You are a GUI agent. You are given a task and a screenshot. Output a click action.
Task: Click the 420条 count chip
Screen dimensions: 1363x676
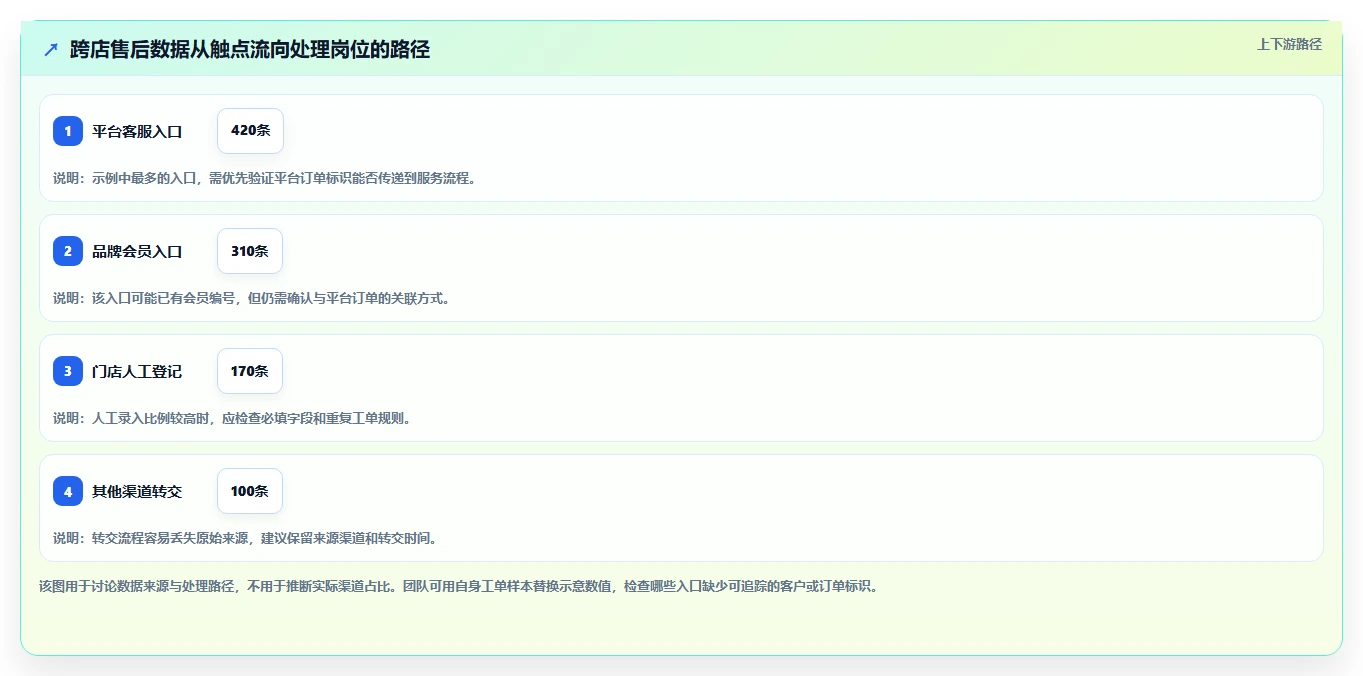tap(250, 131)
